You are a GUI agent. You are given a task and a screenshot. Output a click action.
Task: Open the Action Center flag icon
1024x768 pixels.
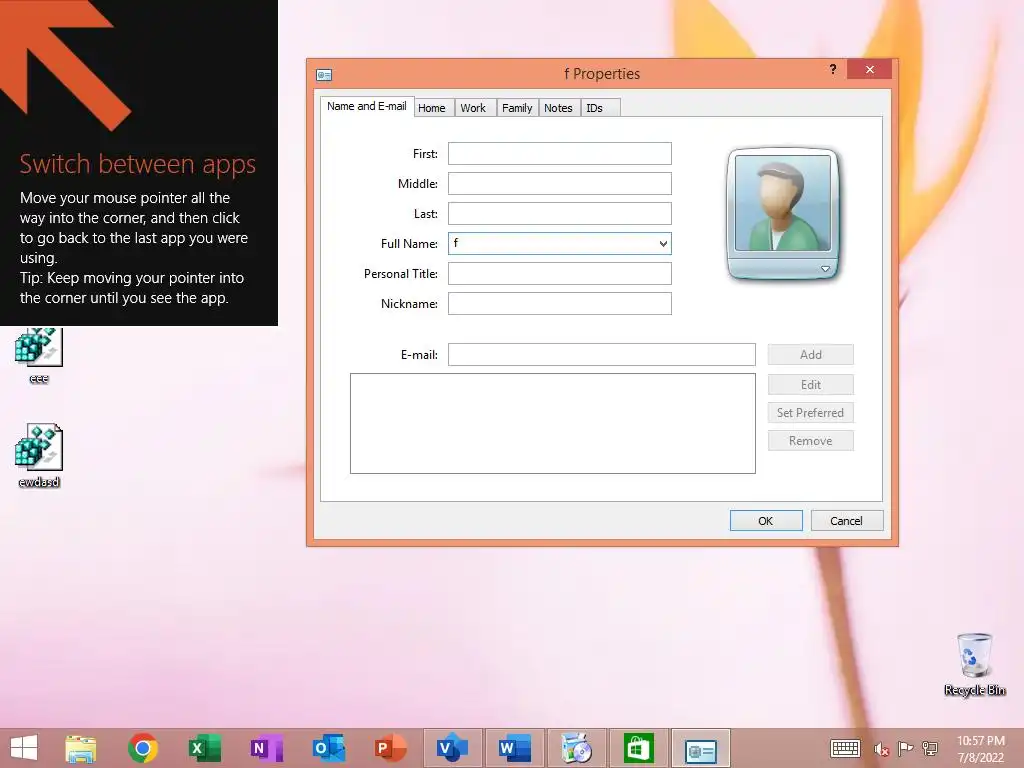(x=905, y=748)
